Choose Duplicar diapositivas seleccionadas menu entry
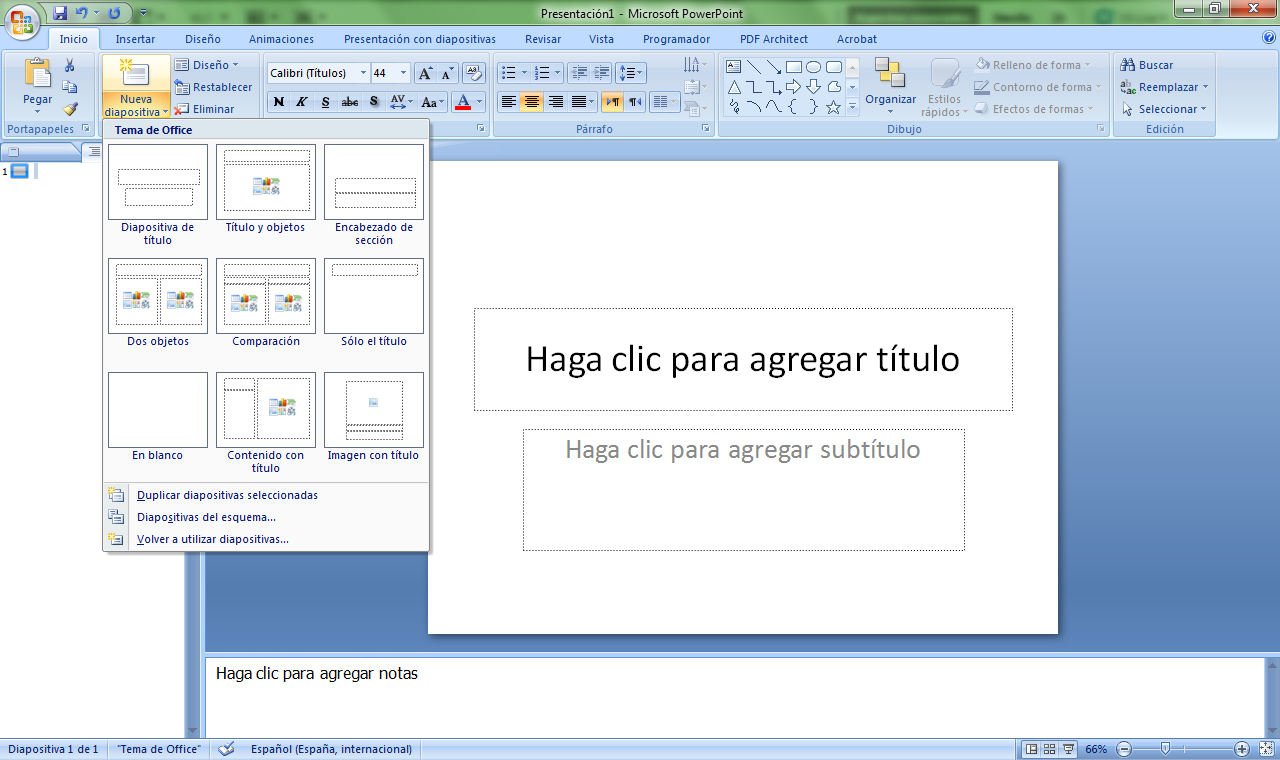This screenshot has width=1280, height=760. [x=227, y=495]
